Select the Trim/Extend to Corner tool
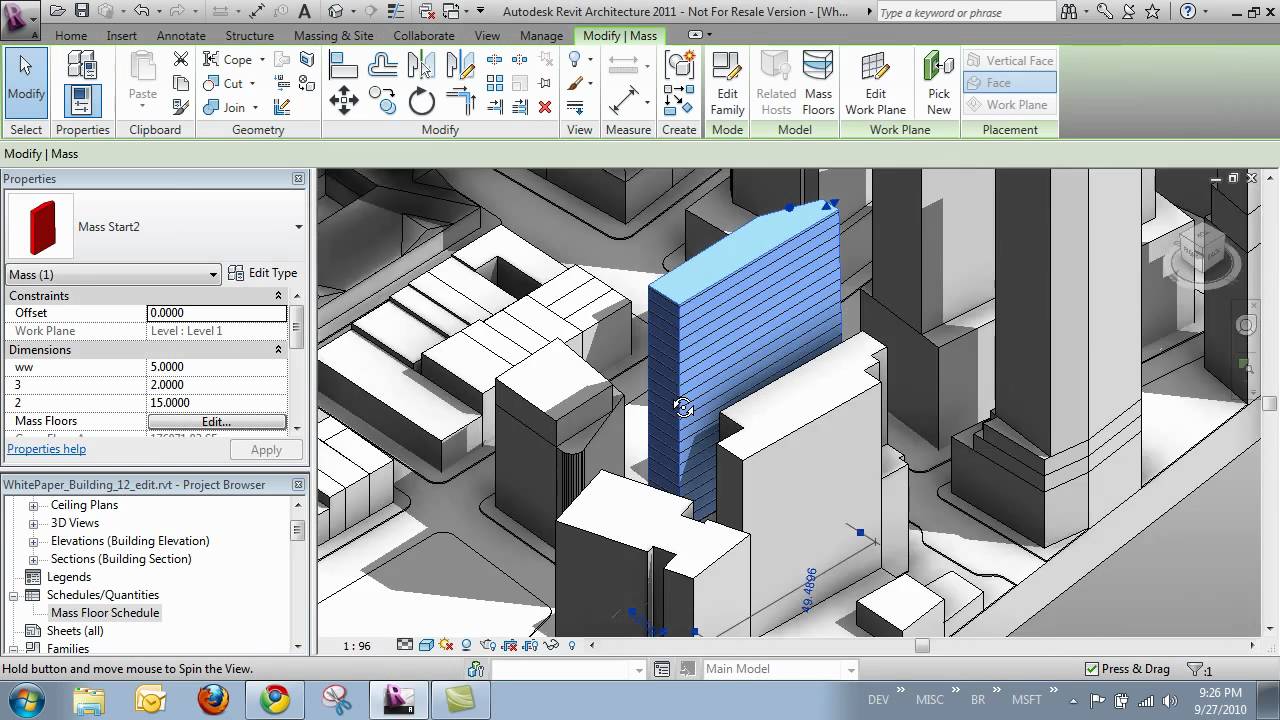 460,100
